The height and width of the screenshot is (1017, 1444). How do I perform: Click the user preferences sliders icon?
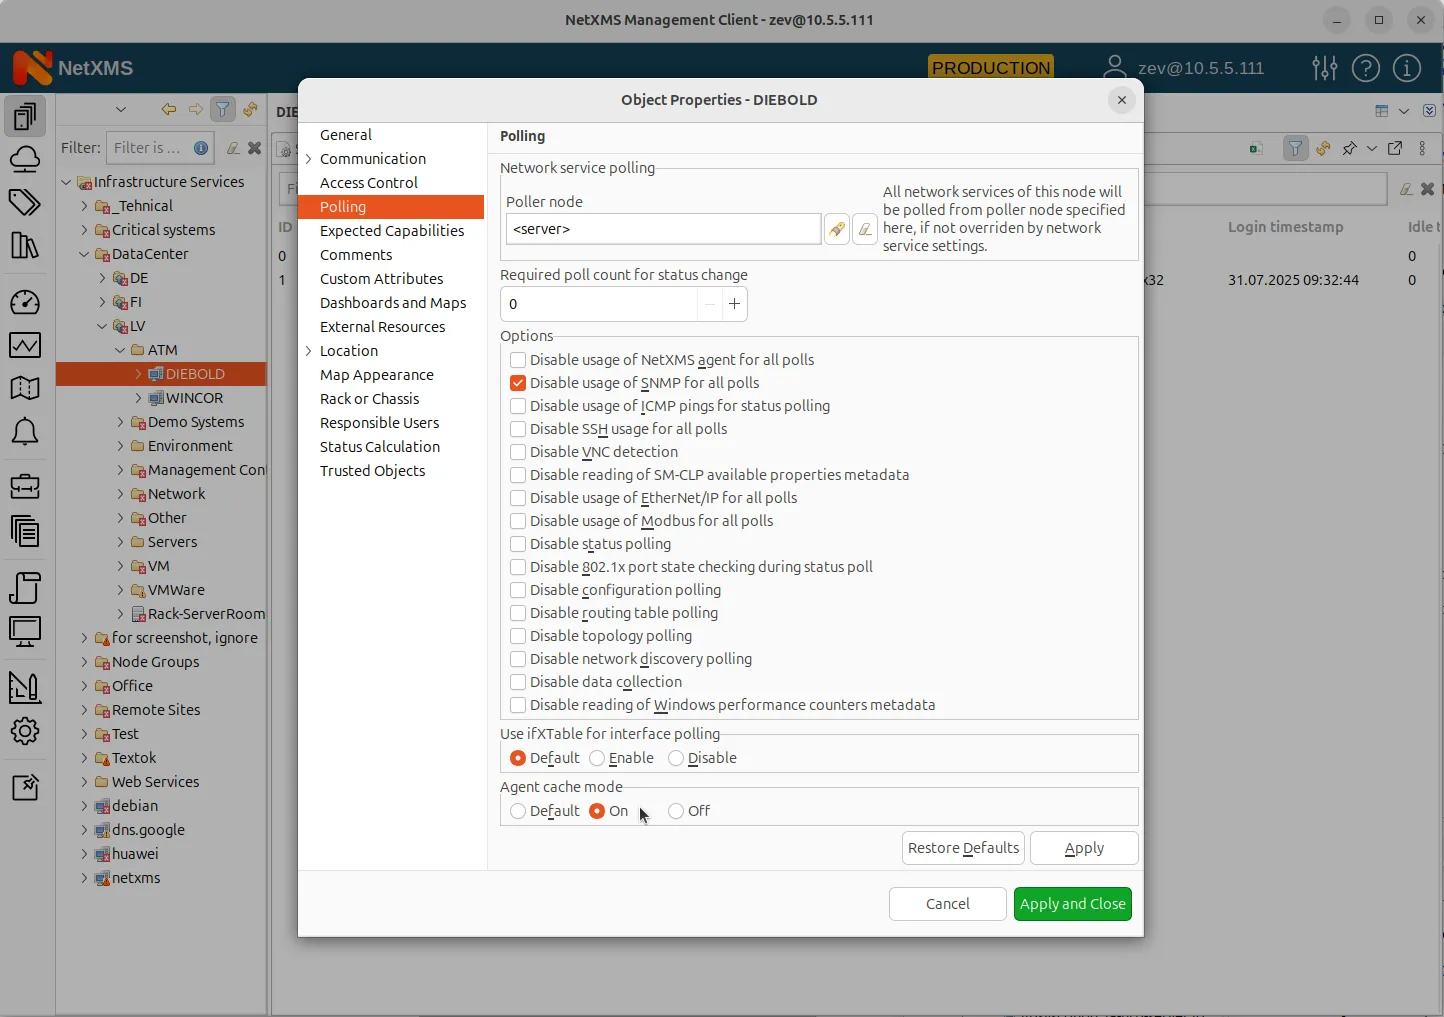[1324, 68]
